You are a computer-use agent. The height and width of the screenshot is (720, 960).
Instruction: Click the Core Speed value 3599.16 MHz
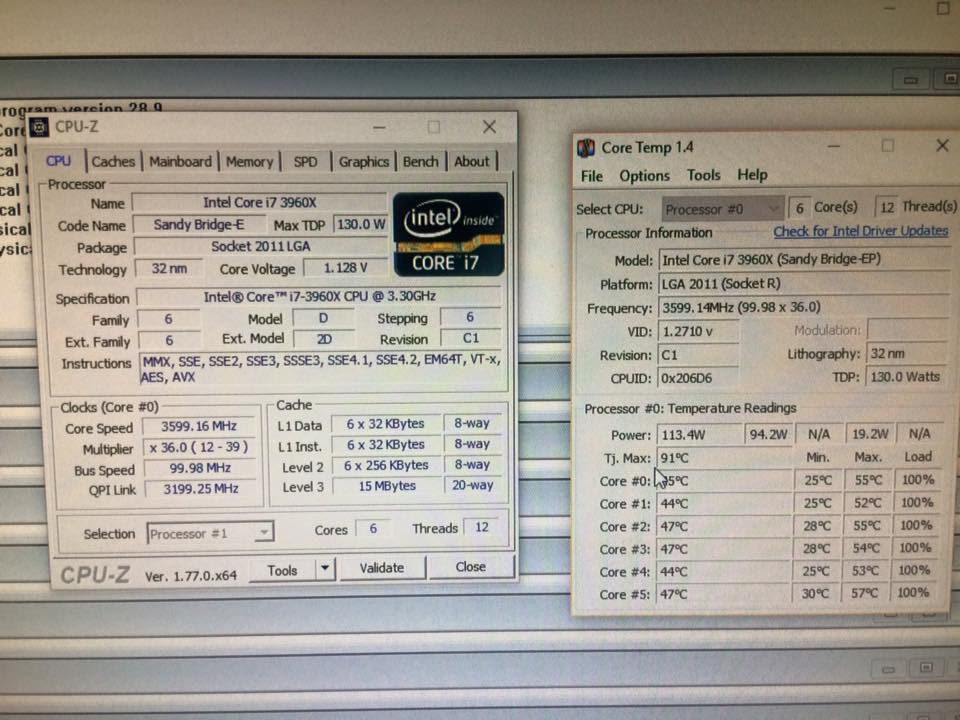pyautogui.click(x=201, y=426)
